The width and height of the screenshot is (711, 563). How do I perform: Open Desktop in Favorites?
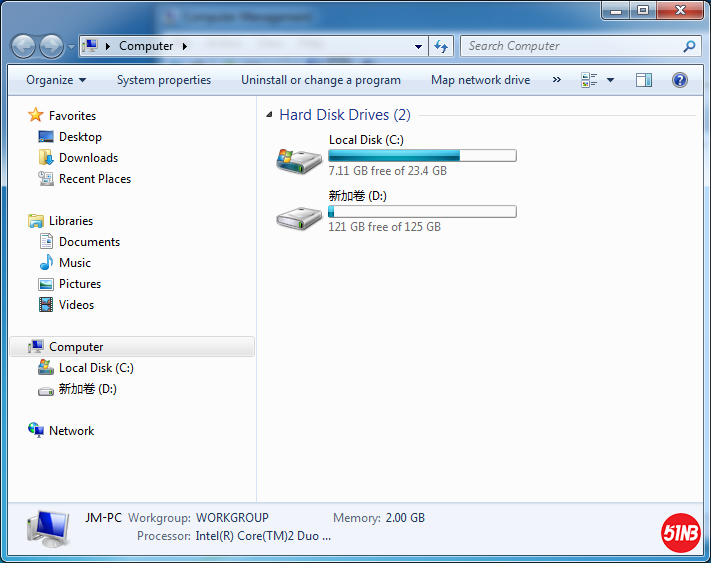80,137
